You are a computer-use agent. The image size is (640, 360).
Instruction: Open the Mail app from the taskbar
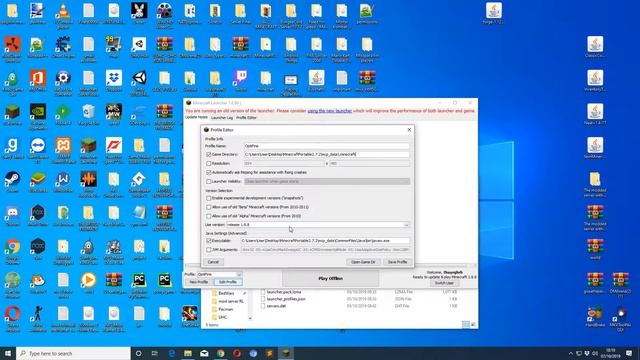click(x=204, y=353)
